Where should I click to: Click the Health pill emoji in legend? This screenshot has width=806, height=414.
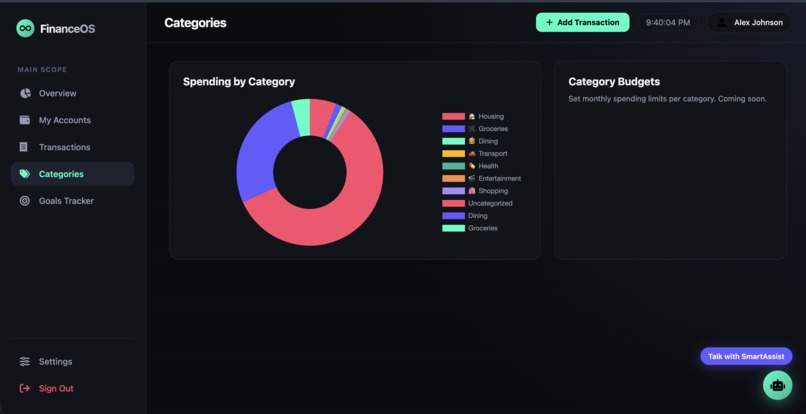(x=471, y=166)
